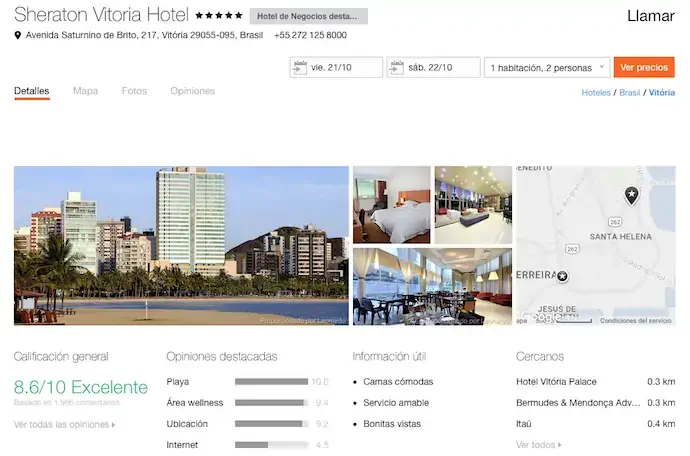
Task: Click the Servicio amable item
Action: coord(396,403)
